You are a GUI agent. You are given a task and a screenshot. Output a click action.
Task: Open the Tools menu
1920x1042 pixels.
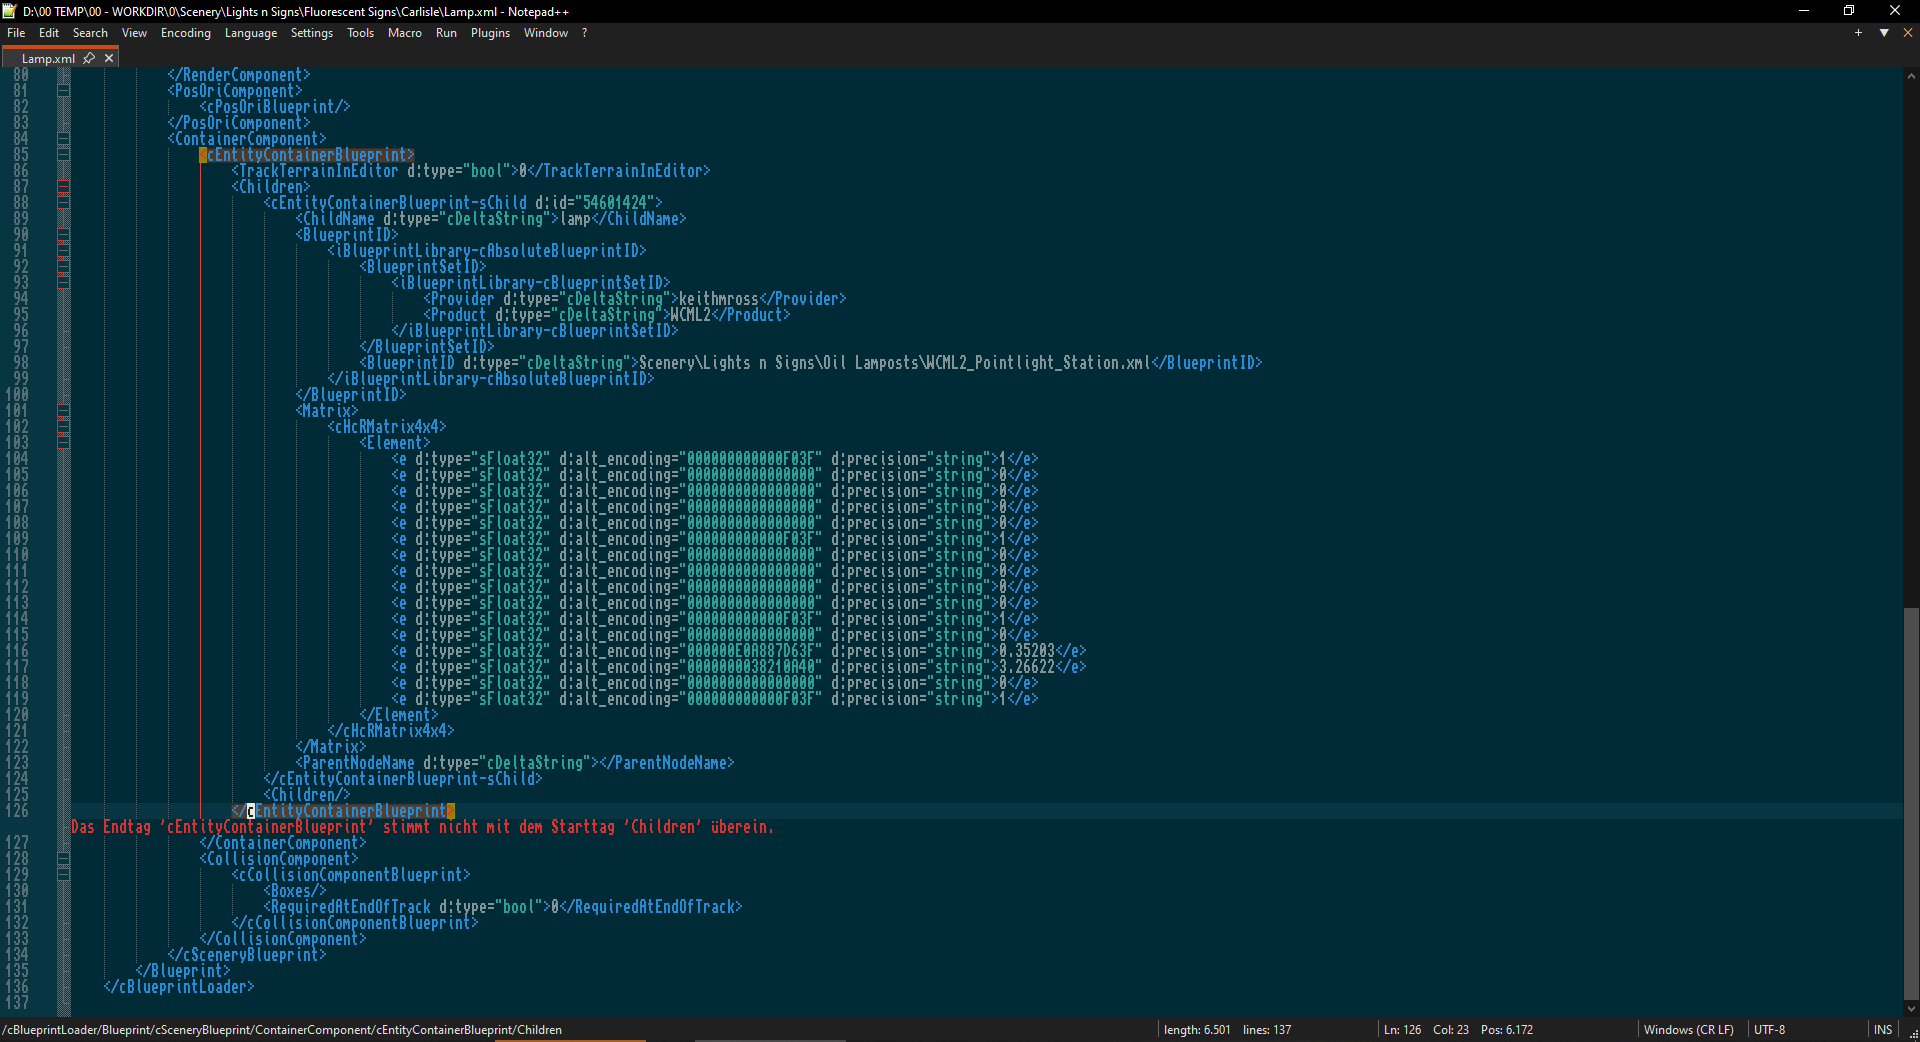click(x=361, y=33)
